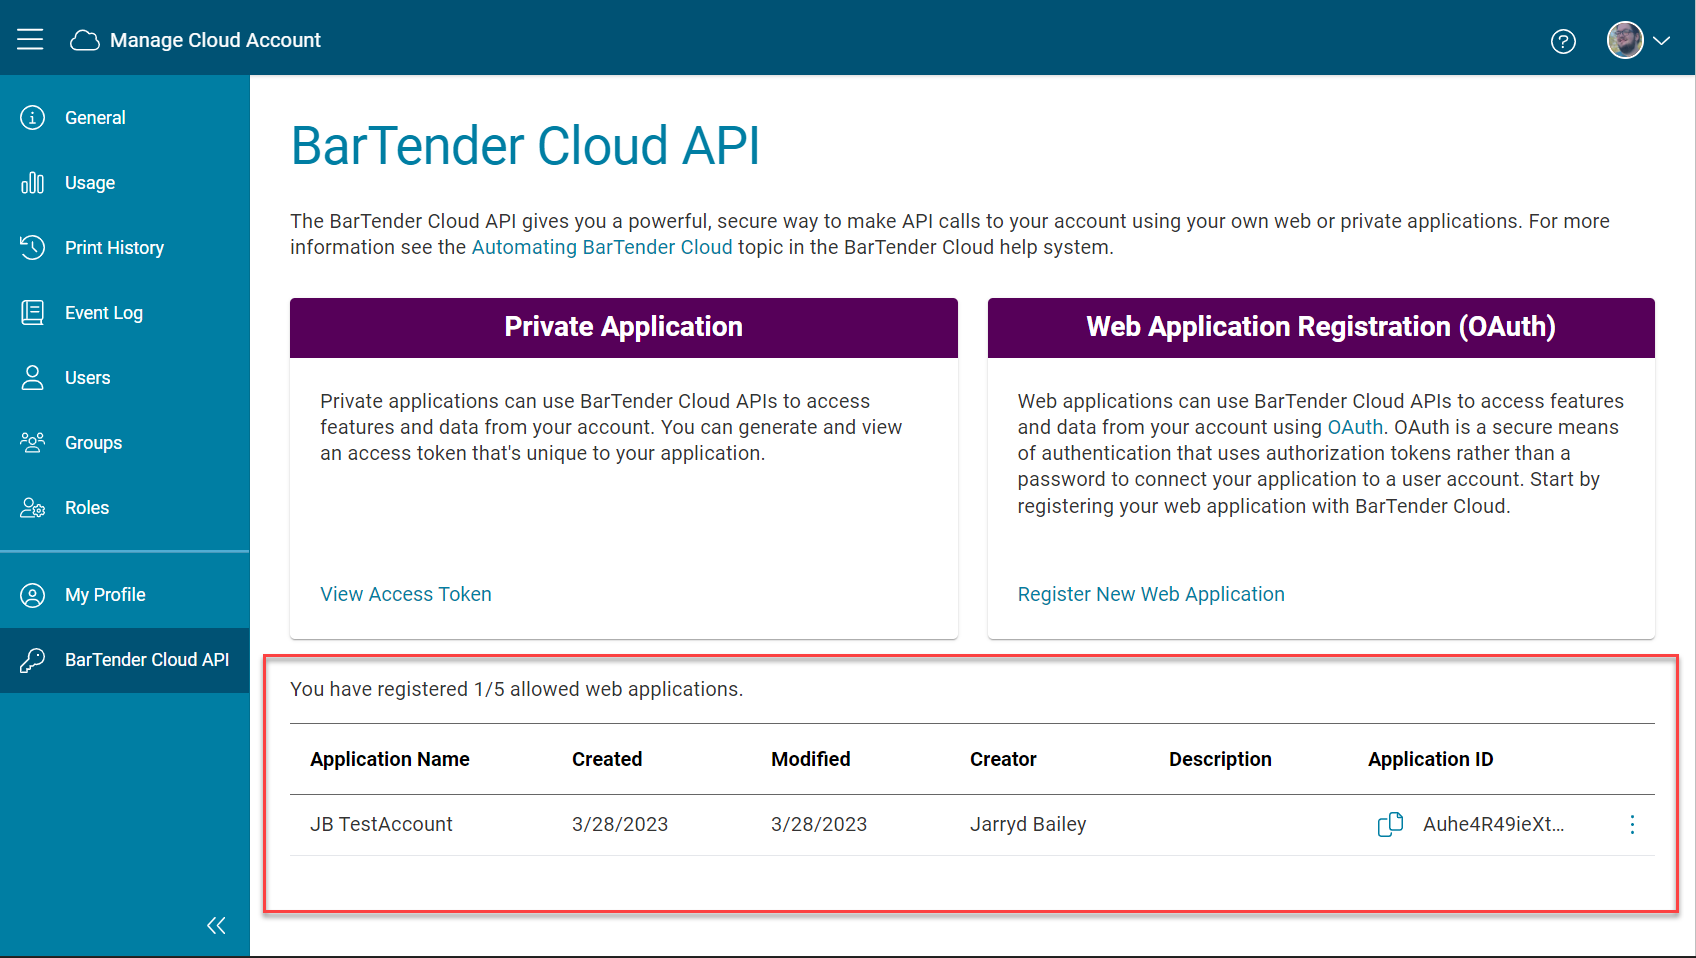Viewport: 1696px width, 958px height.
Task: Open the hamburger navigation menu
Action: pyautogui.click(x=30, y=39)
